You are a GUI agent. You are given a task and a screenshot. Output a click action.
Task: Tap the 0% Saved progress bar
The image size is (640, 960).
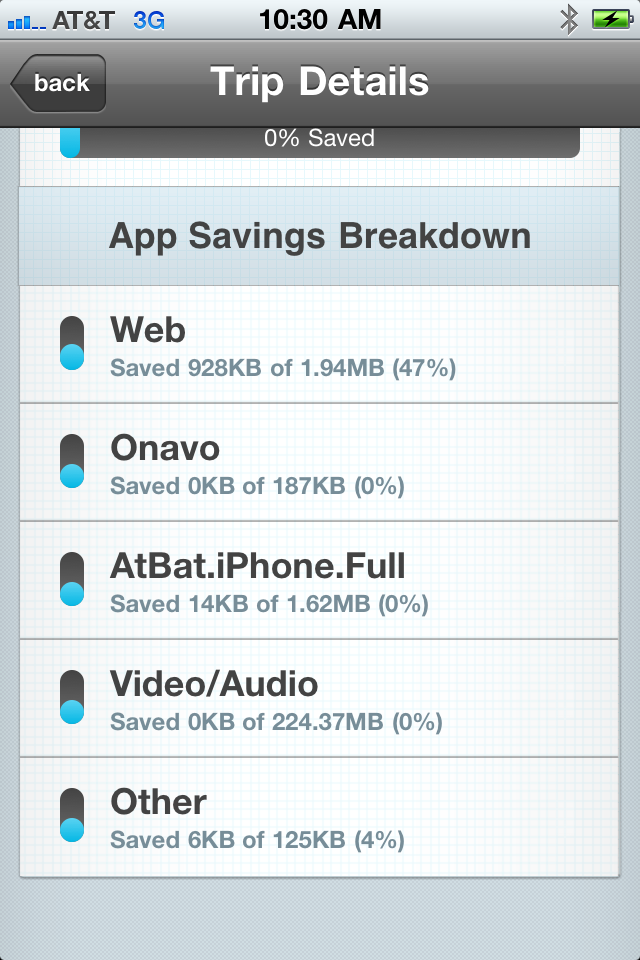click(320, 139)
